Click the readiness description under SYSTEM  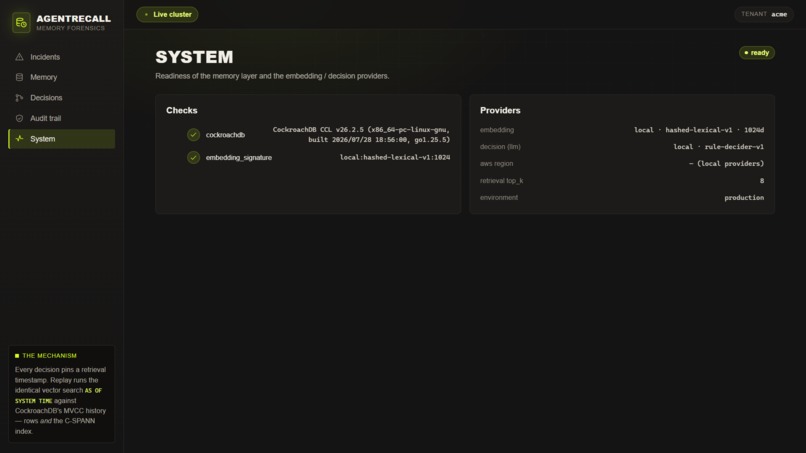(x=272, y=76)
